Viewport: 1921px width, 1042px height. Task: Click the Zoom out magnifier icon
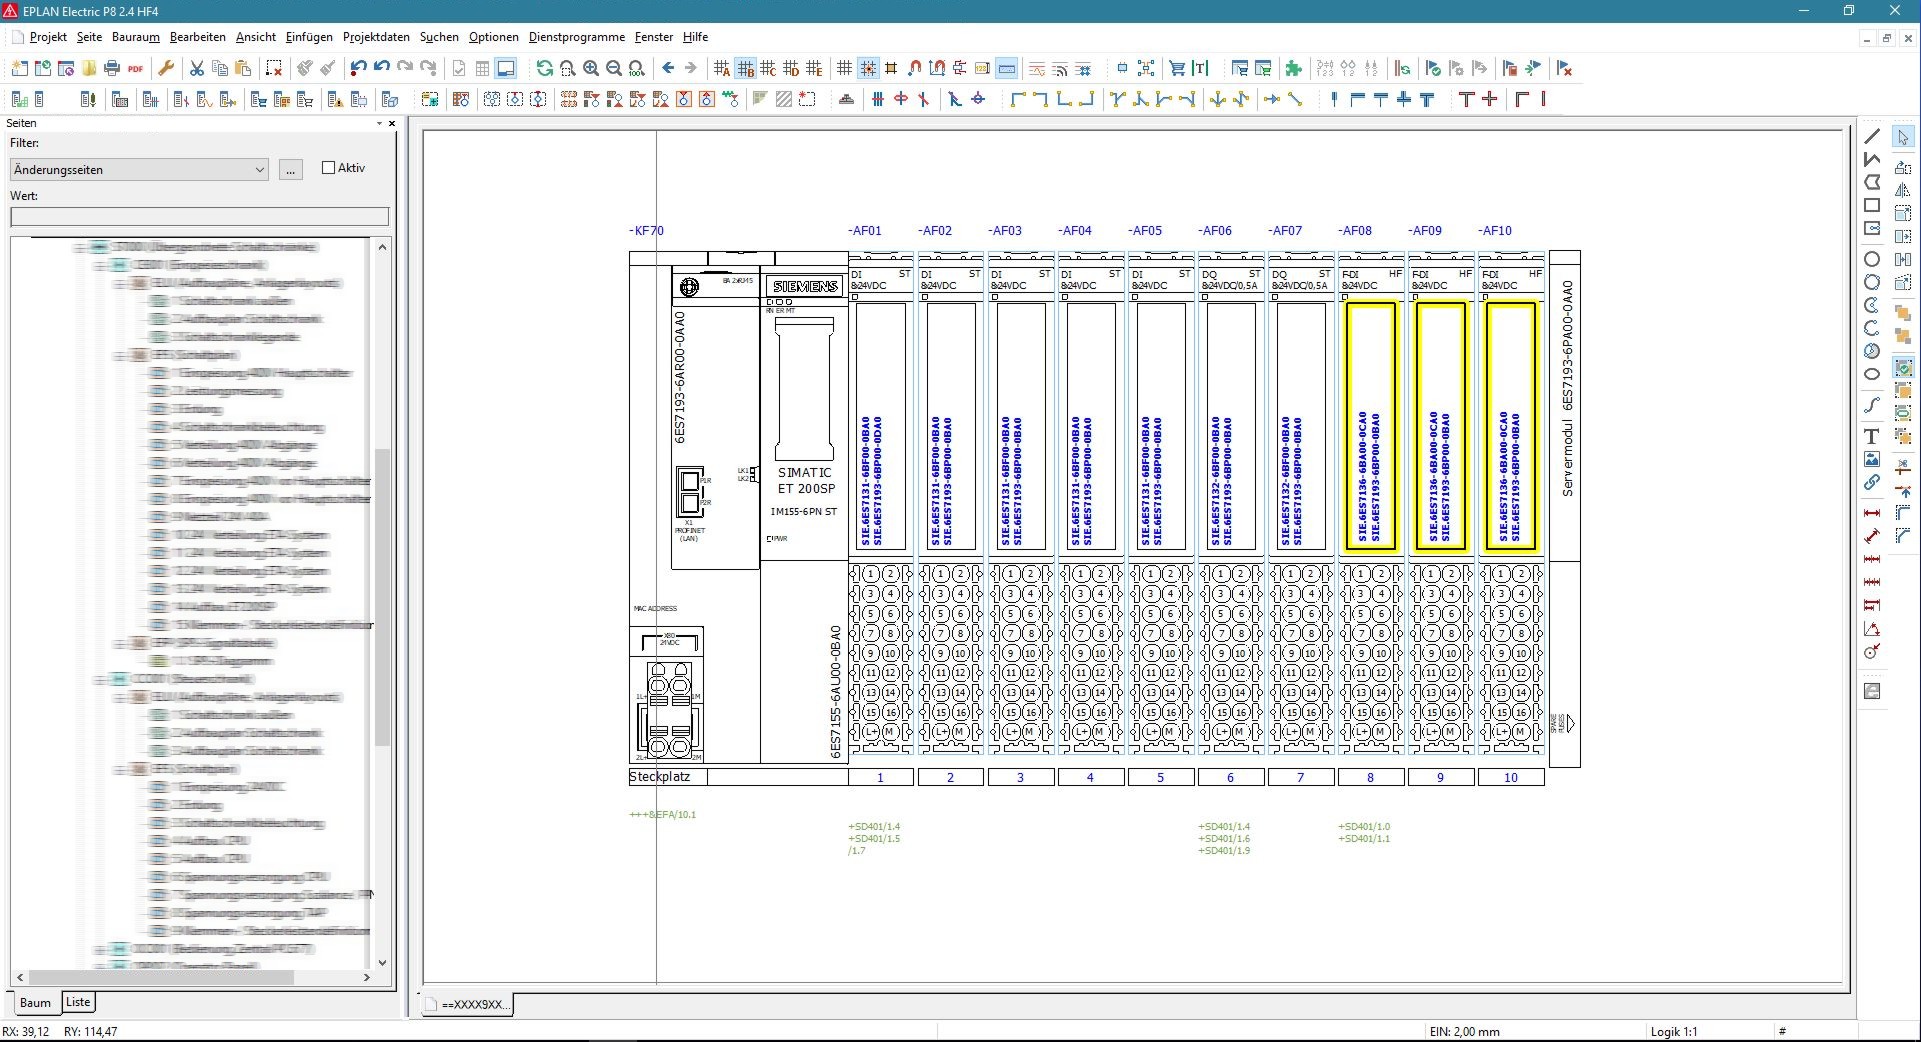point(614,68)
